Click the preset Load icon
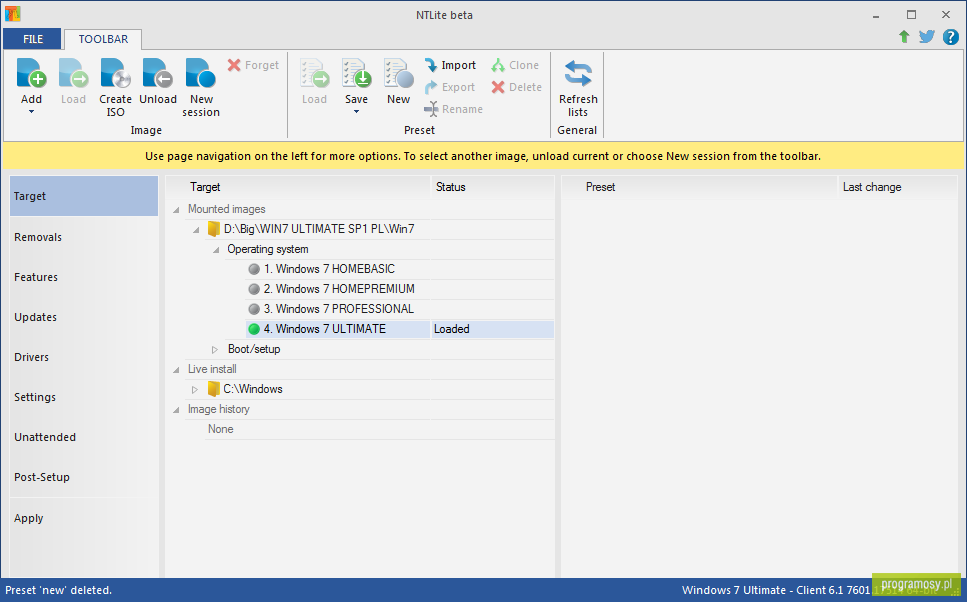The height and width of the screenshot is (602, 967). tap(315, 73)
